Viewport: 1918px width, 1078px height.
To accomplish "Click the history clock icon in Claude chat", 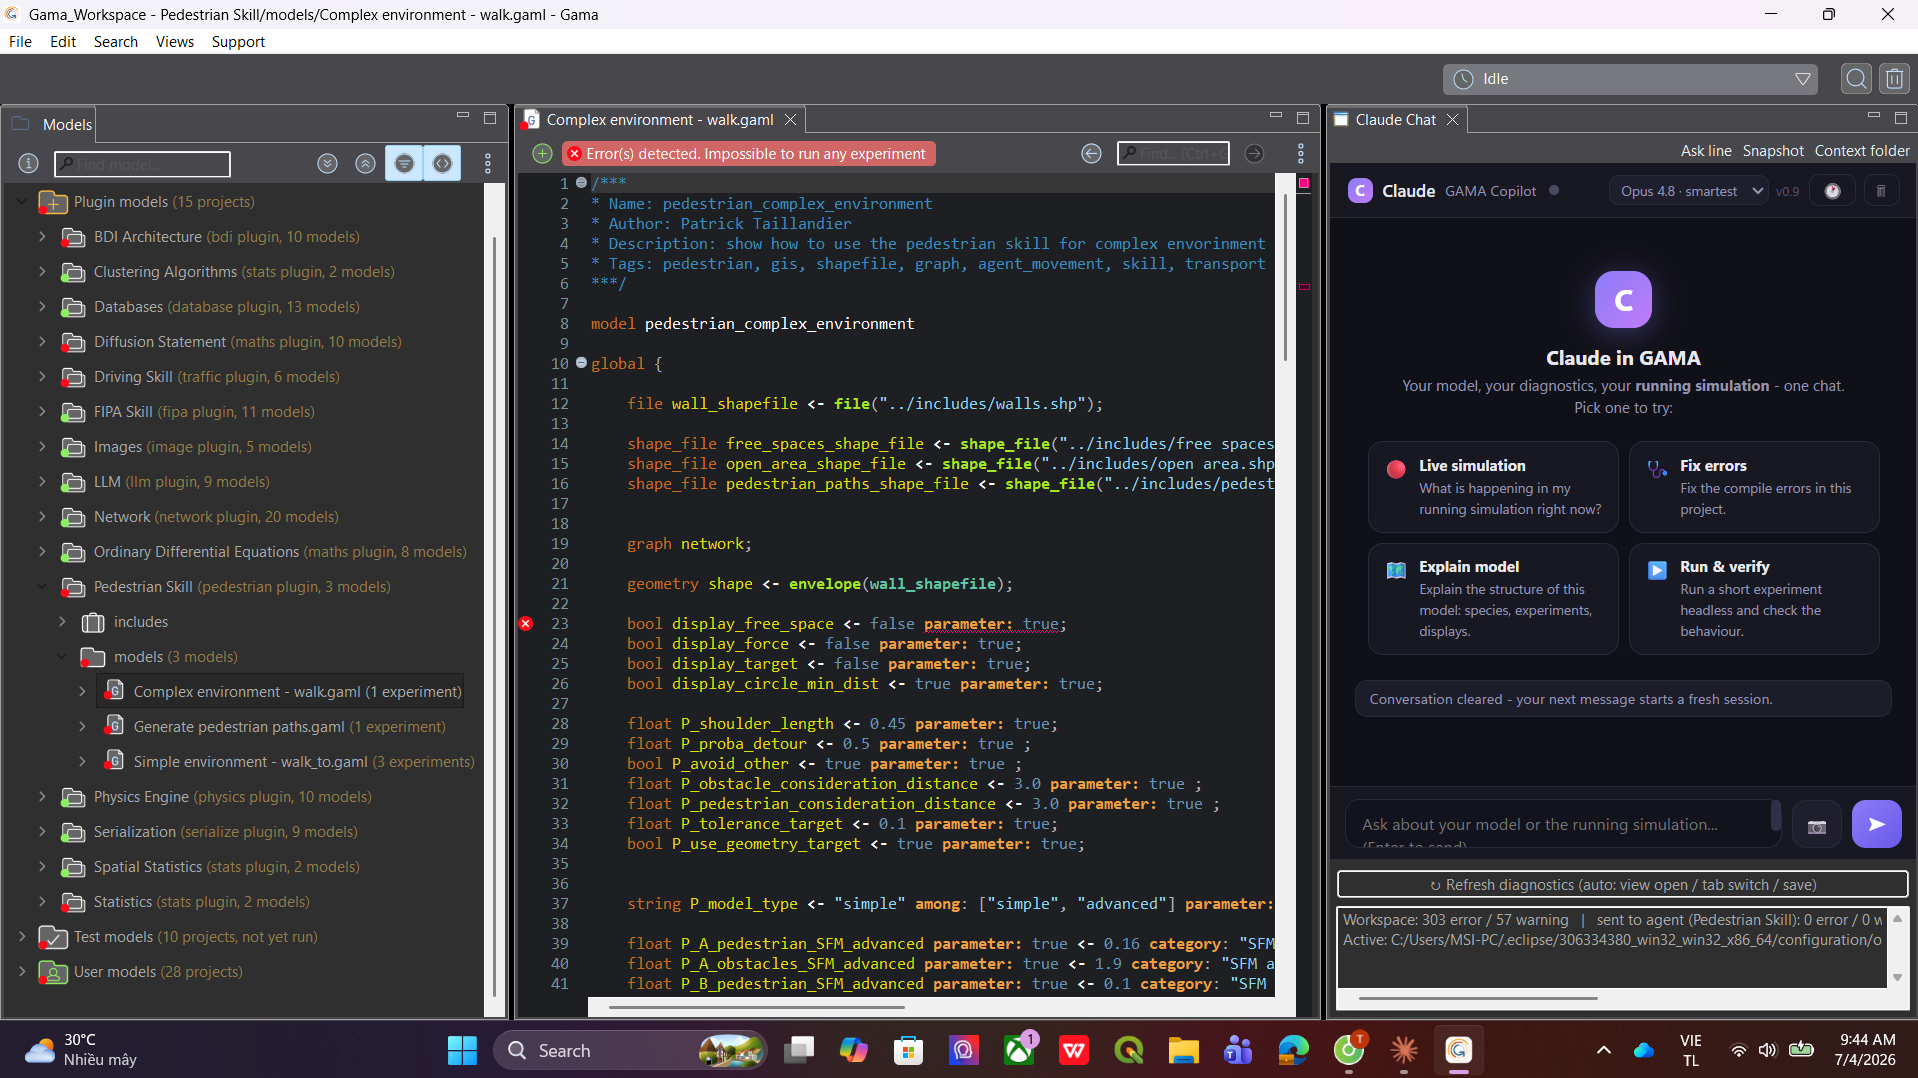I will point(1832,191).
